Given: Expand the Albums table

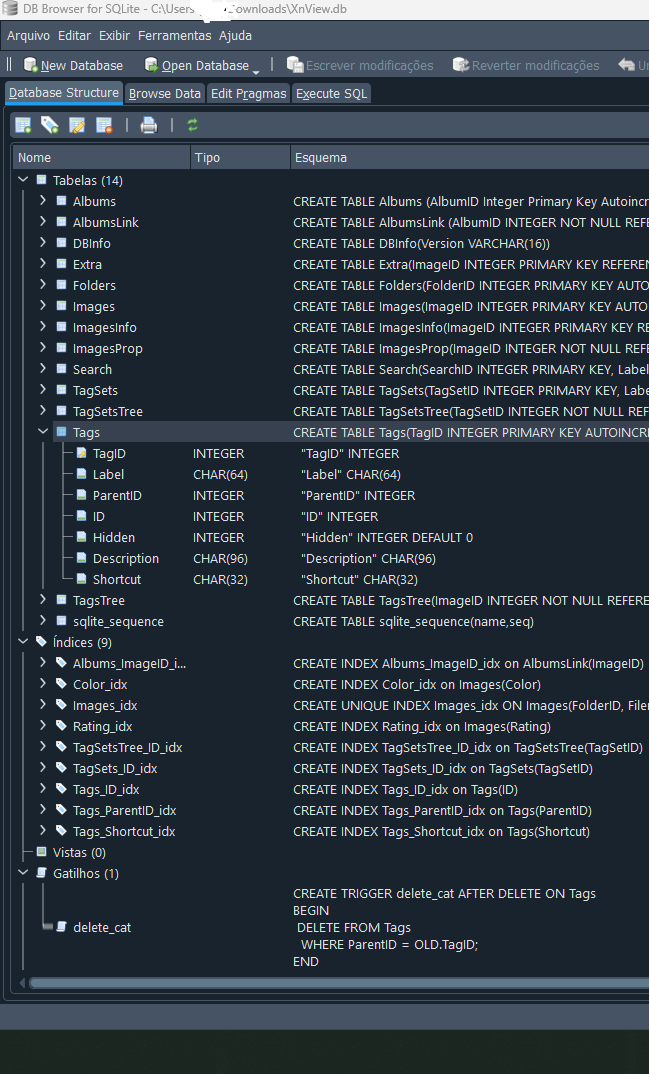Looking at the screenshot, I should pos(43,201).
